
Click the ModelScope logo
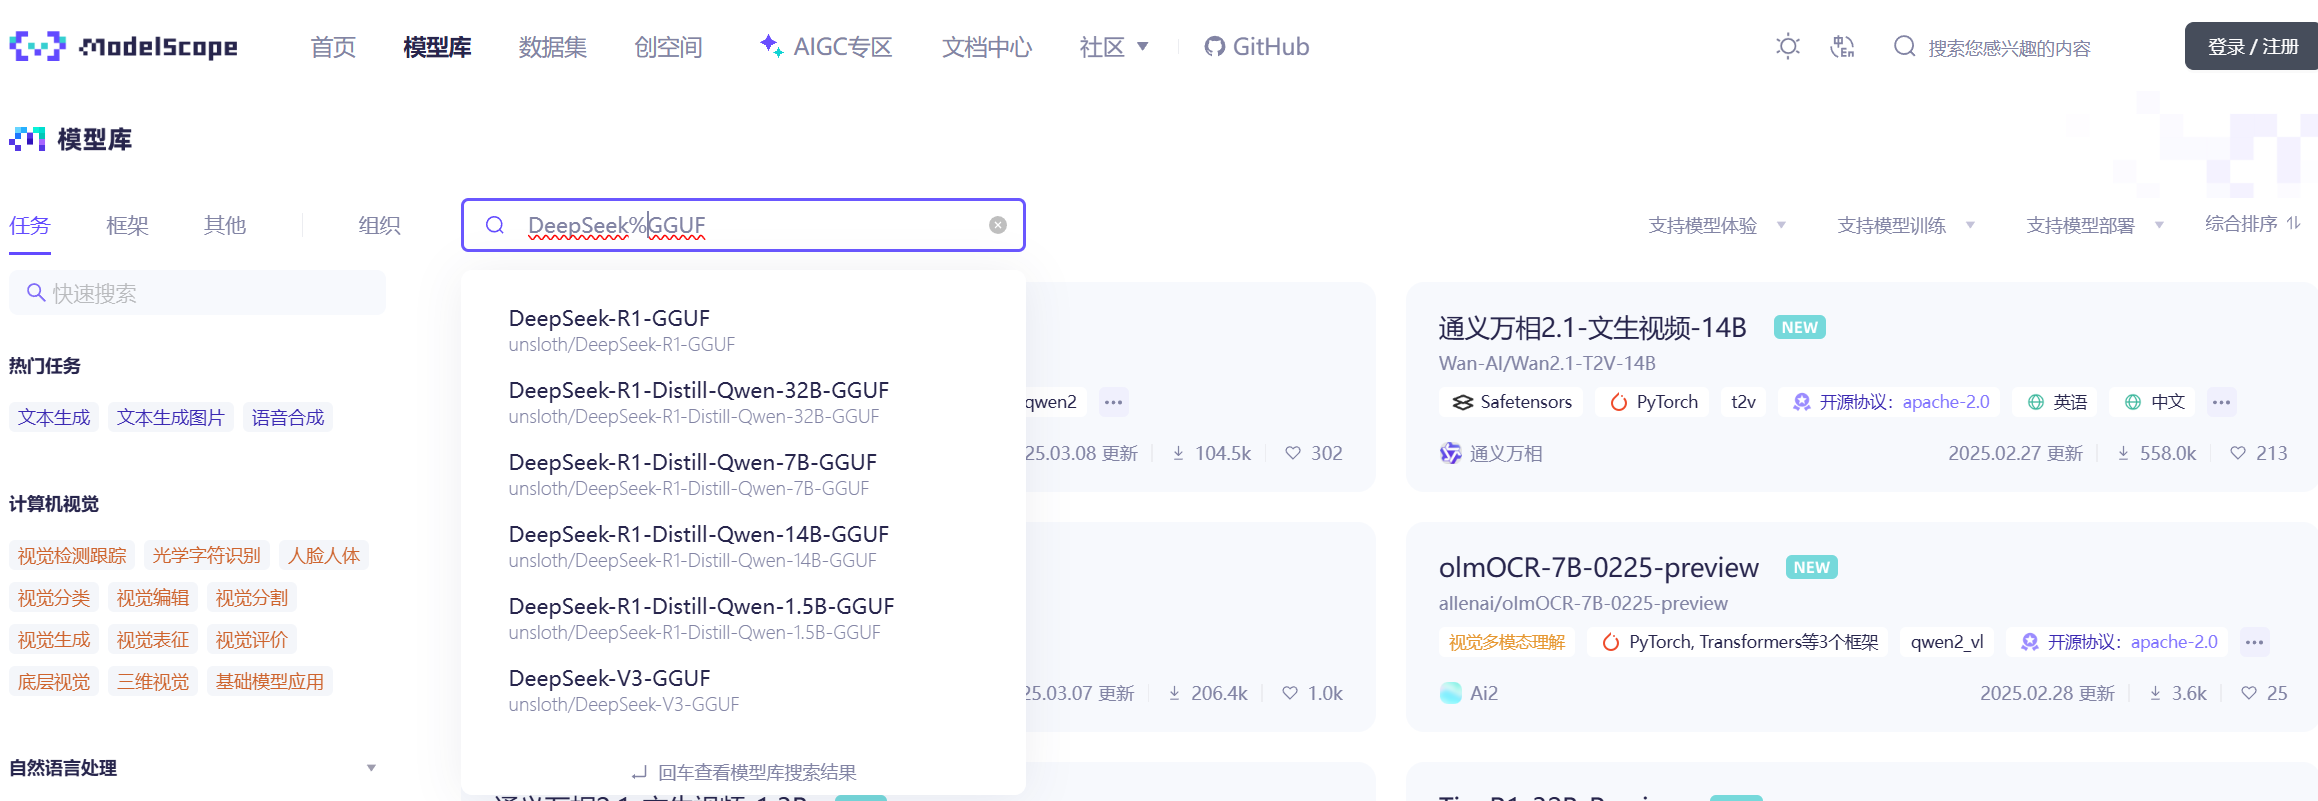[124, 46]
